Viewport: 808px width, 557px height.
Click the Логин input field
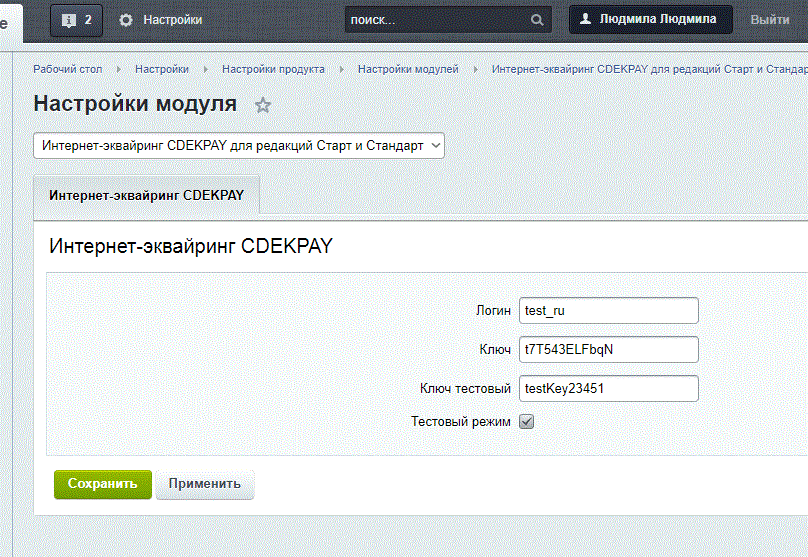tap(609, 311)
